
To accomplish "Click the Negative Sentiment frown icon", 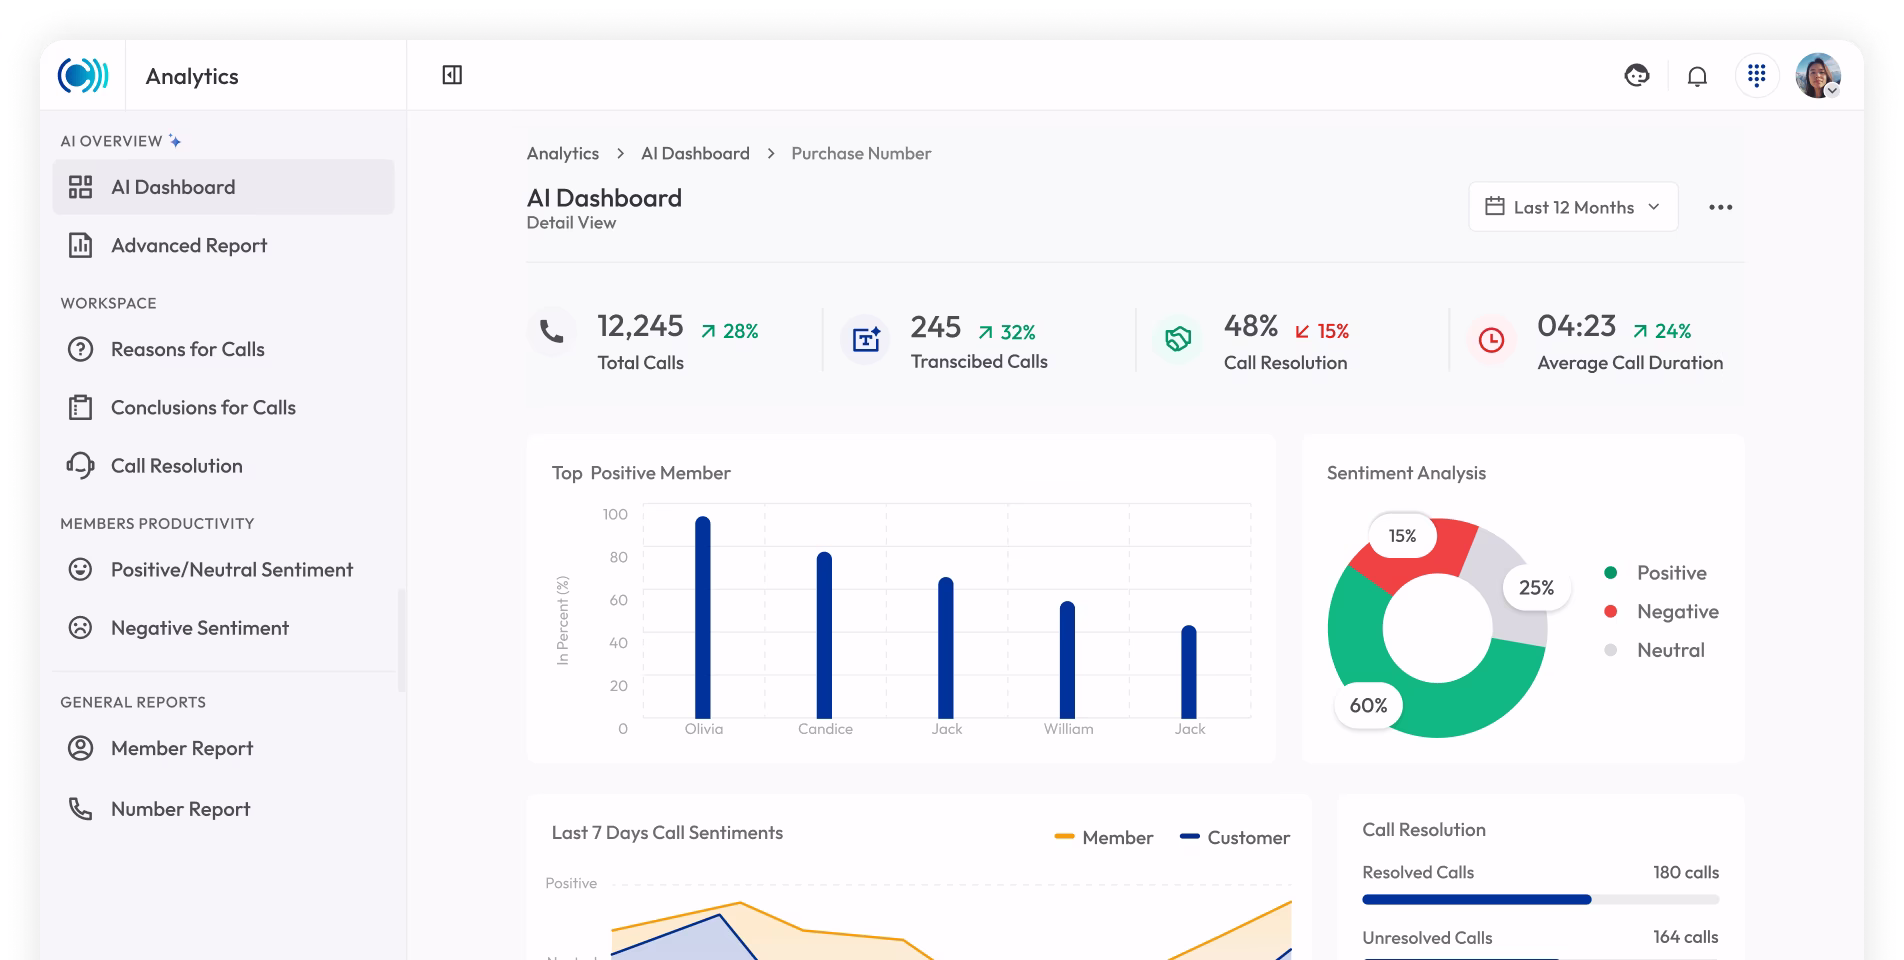I will (x=80, y=627).
